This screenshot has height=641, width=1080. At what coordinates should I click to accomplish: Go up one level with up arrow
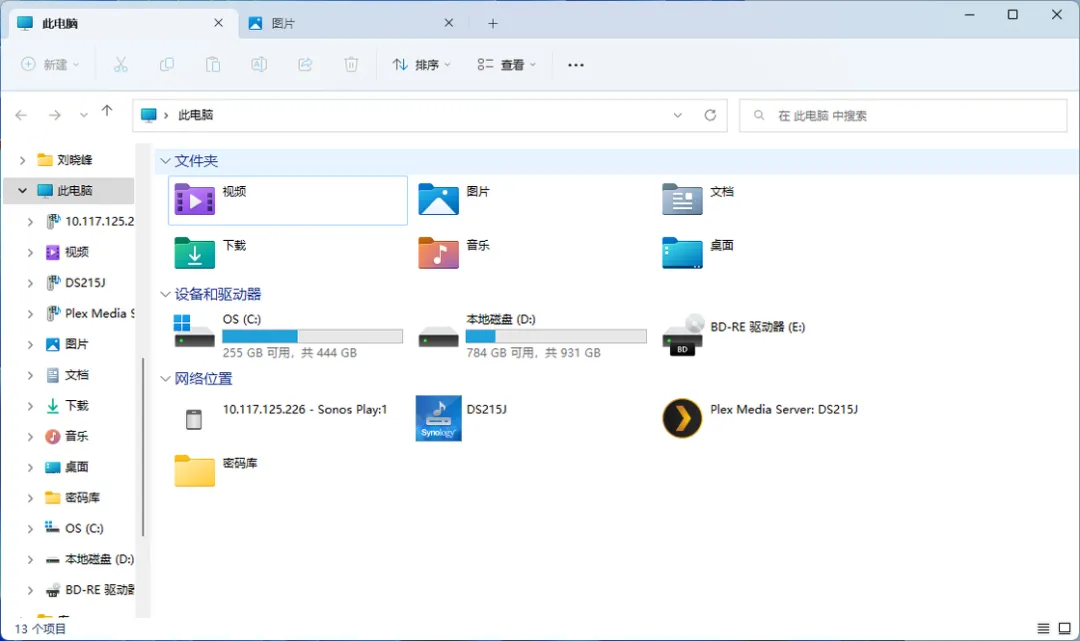[107, 111]
